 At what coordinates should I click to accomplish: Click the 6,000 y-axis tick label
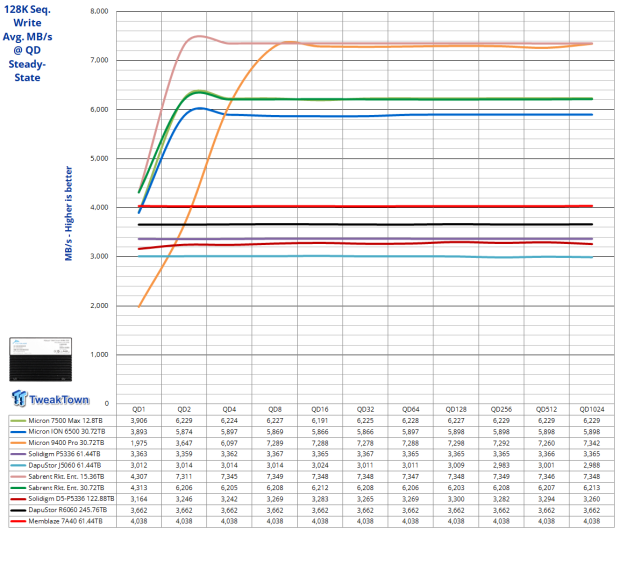(x=99, y=110)
